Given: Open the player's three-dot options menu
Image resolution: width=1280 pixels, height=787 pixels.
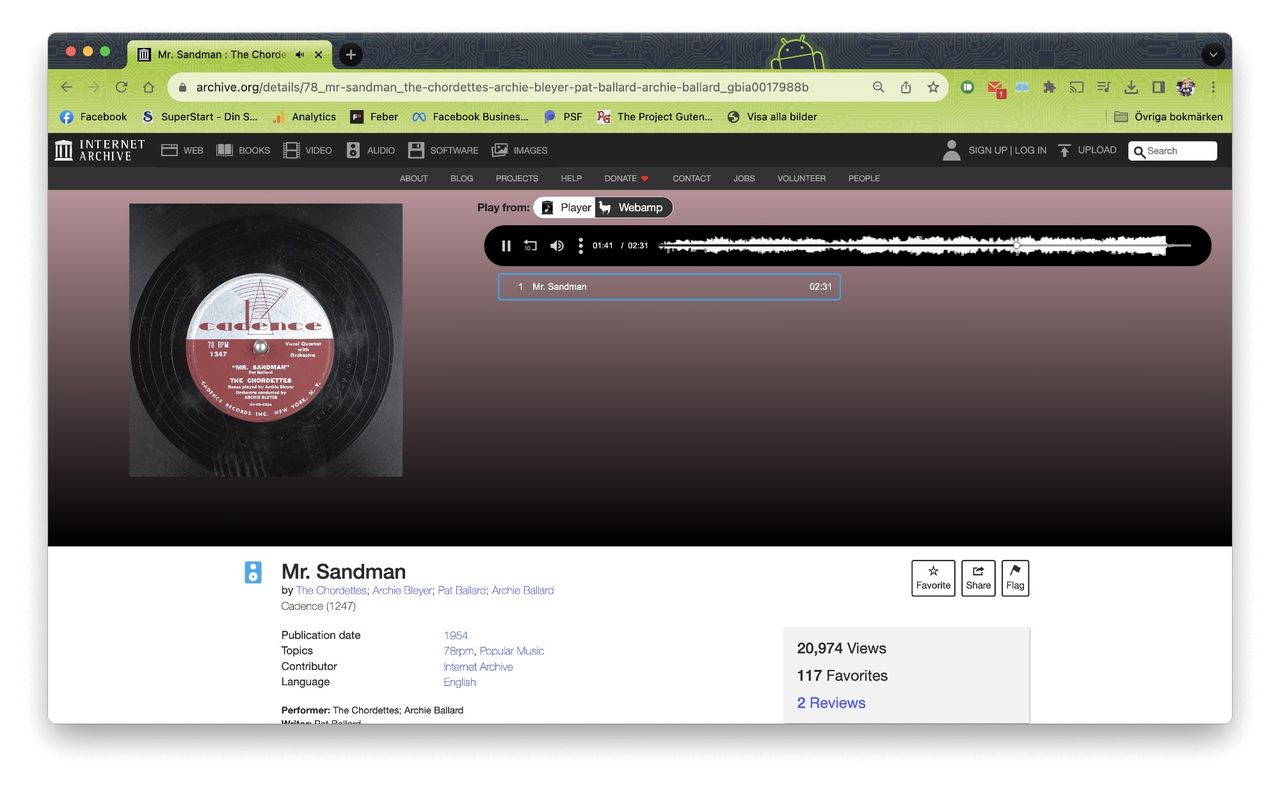Looking at the screenshot, I should click(580, 246).
